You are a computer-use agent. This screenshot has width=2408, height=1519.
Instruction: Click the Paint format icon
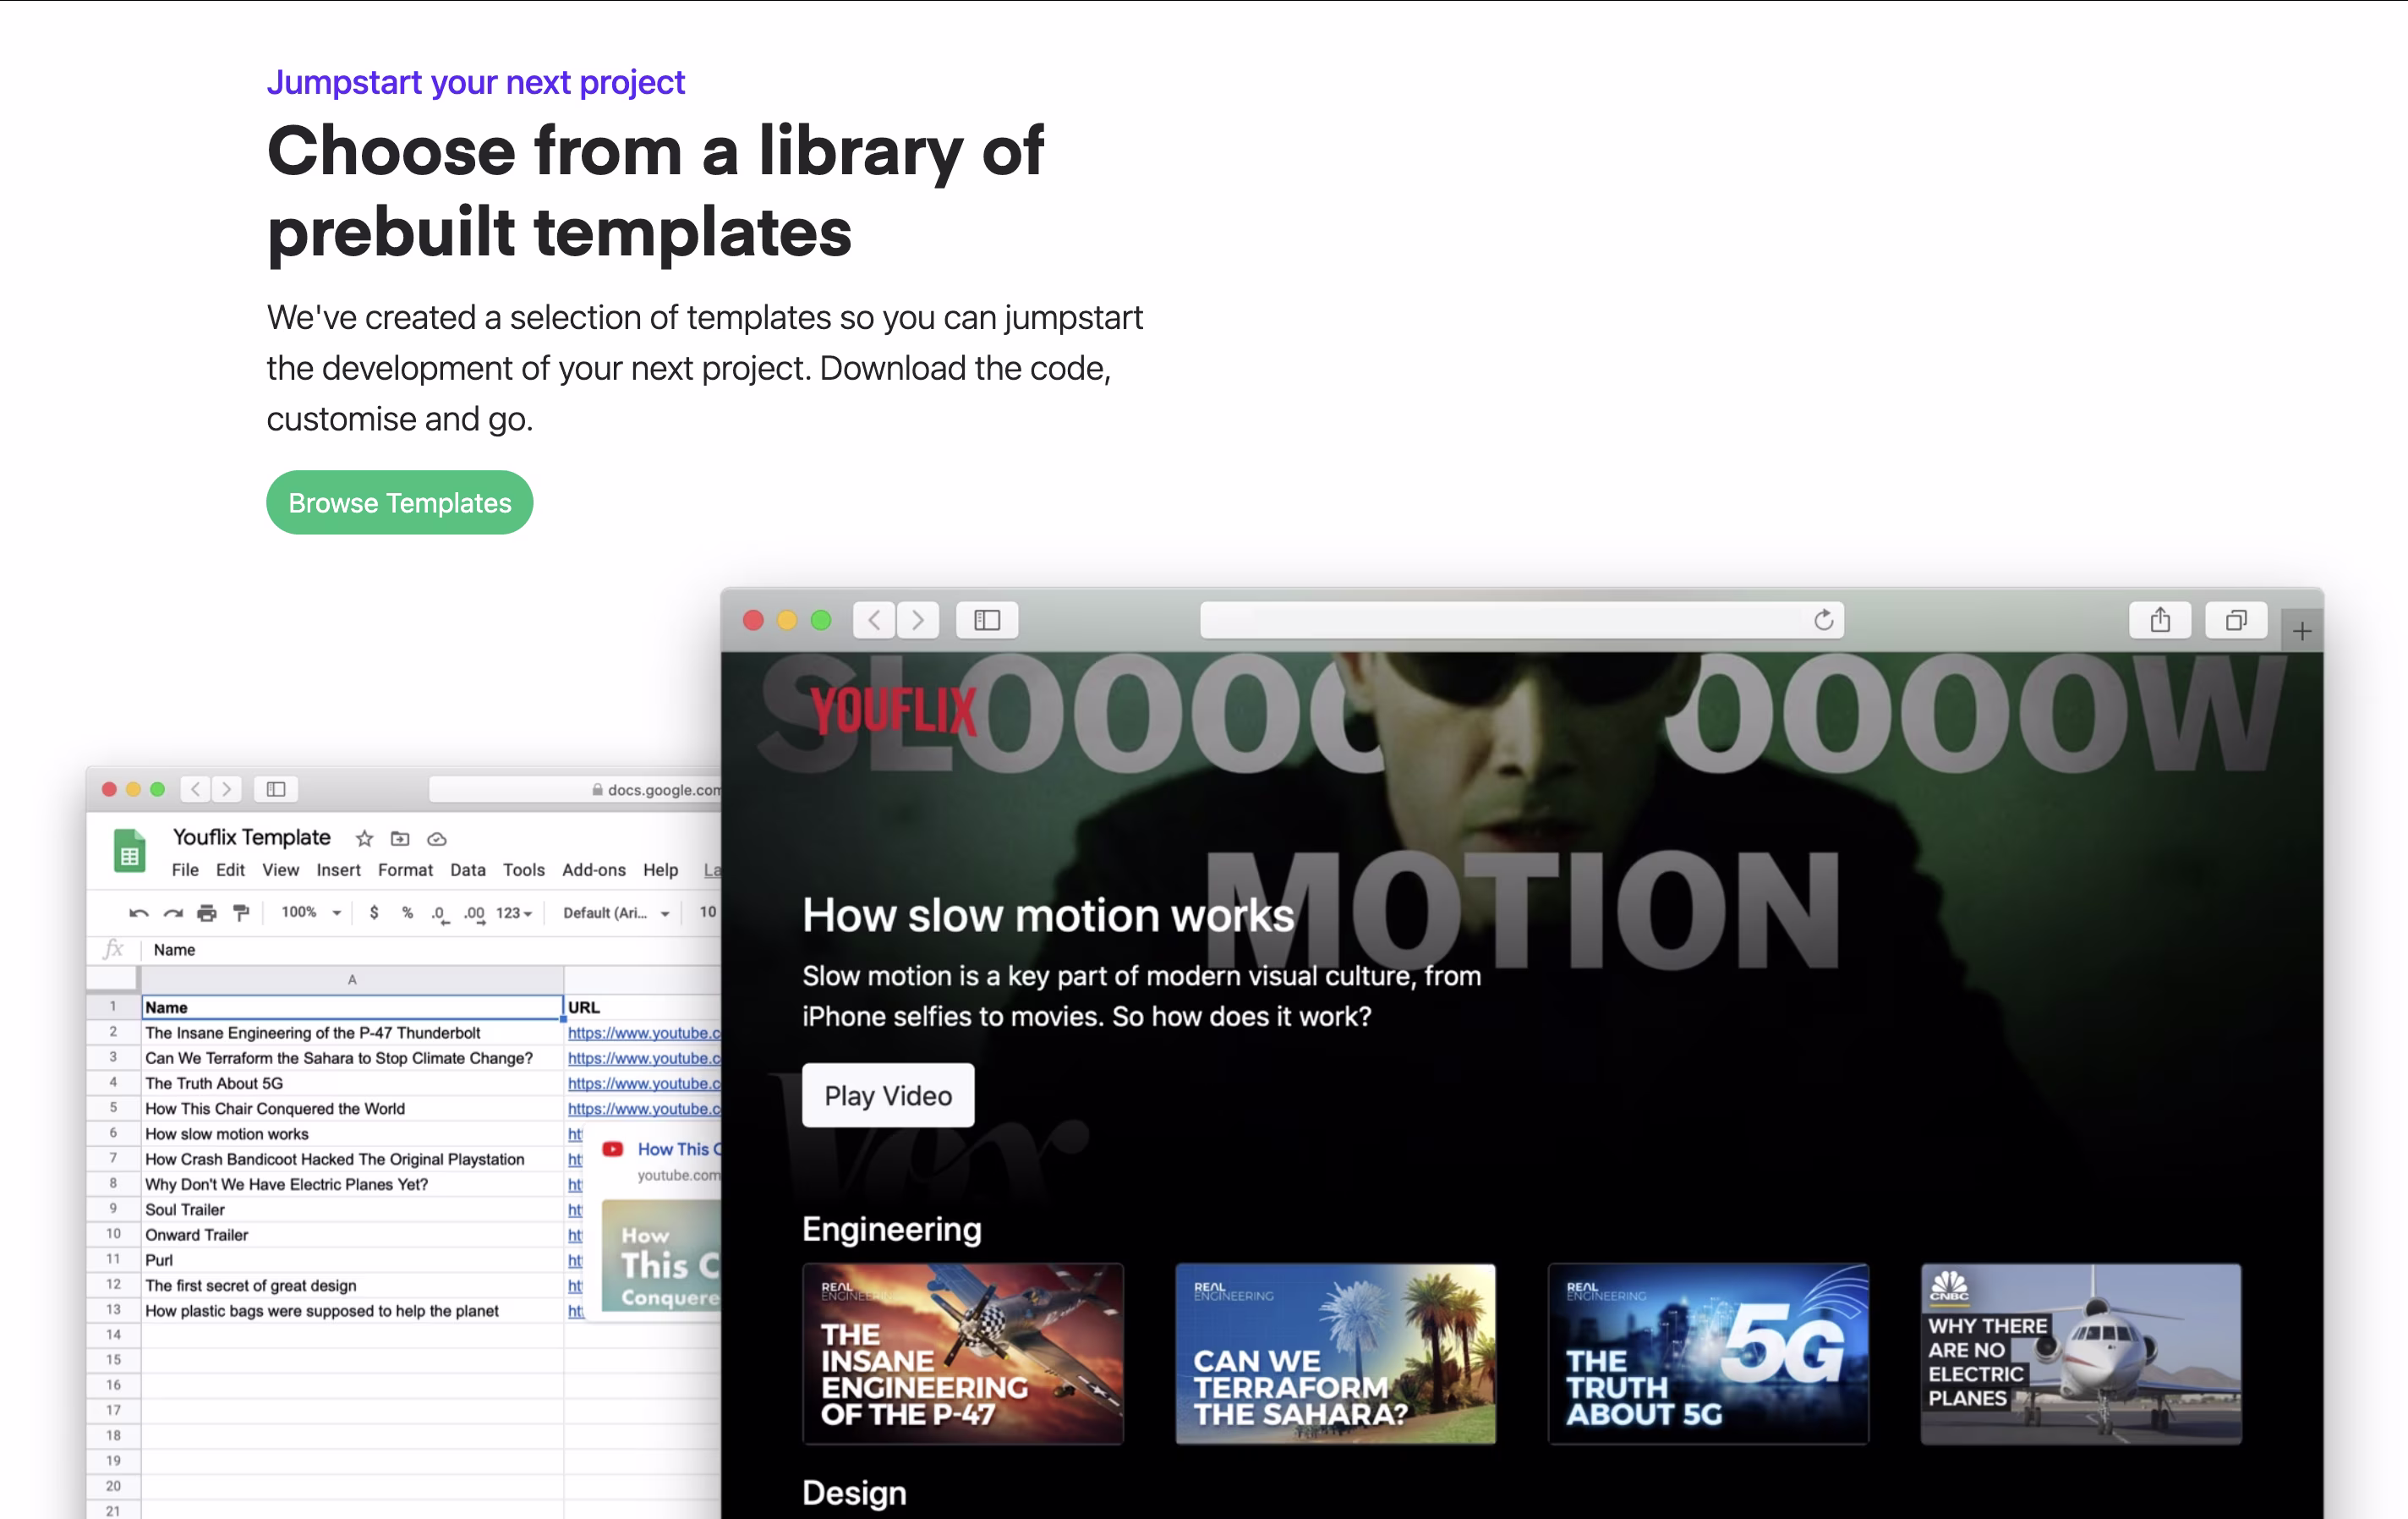(x=241, y=912)
